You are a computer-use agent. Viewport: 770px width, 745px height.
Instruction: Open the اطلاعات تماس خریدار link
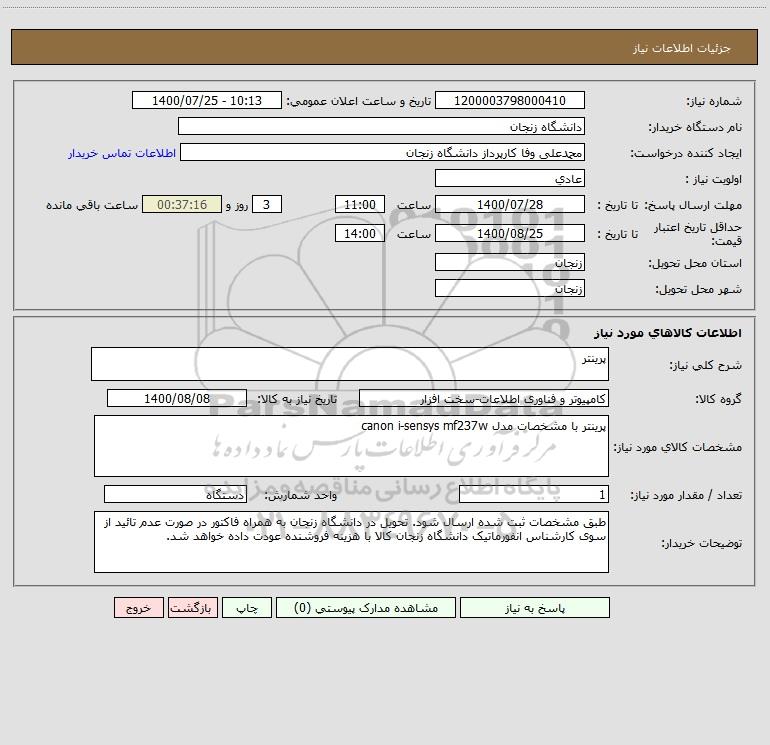(x=122, y=153)
